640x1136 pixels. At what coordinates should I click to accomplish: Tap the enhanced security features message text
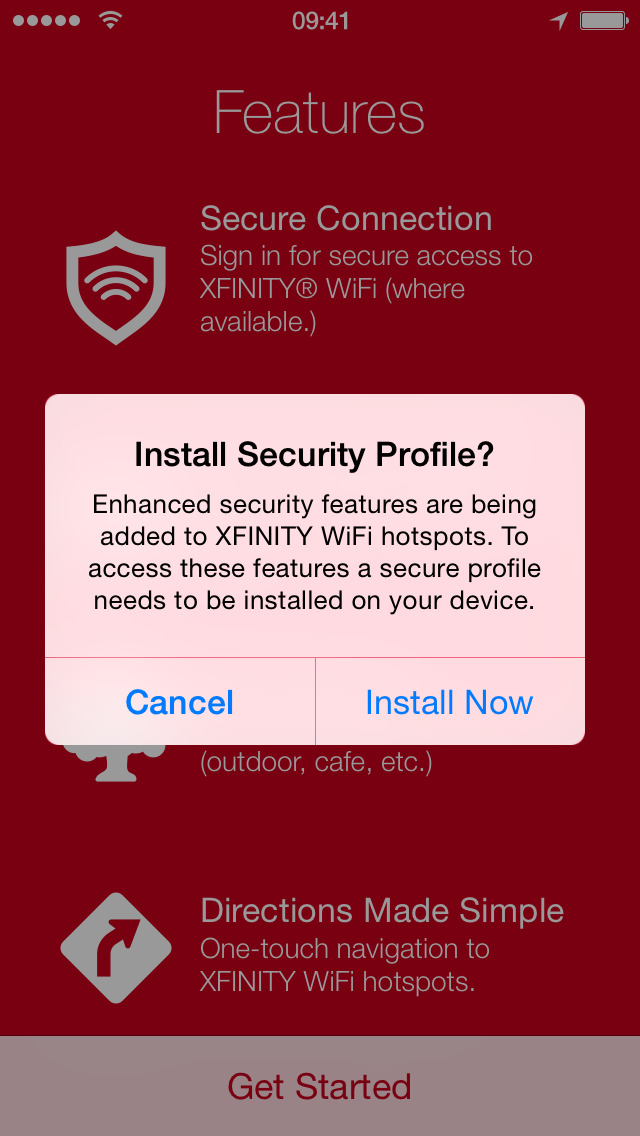tap(315, 552)
